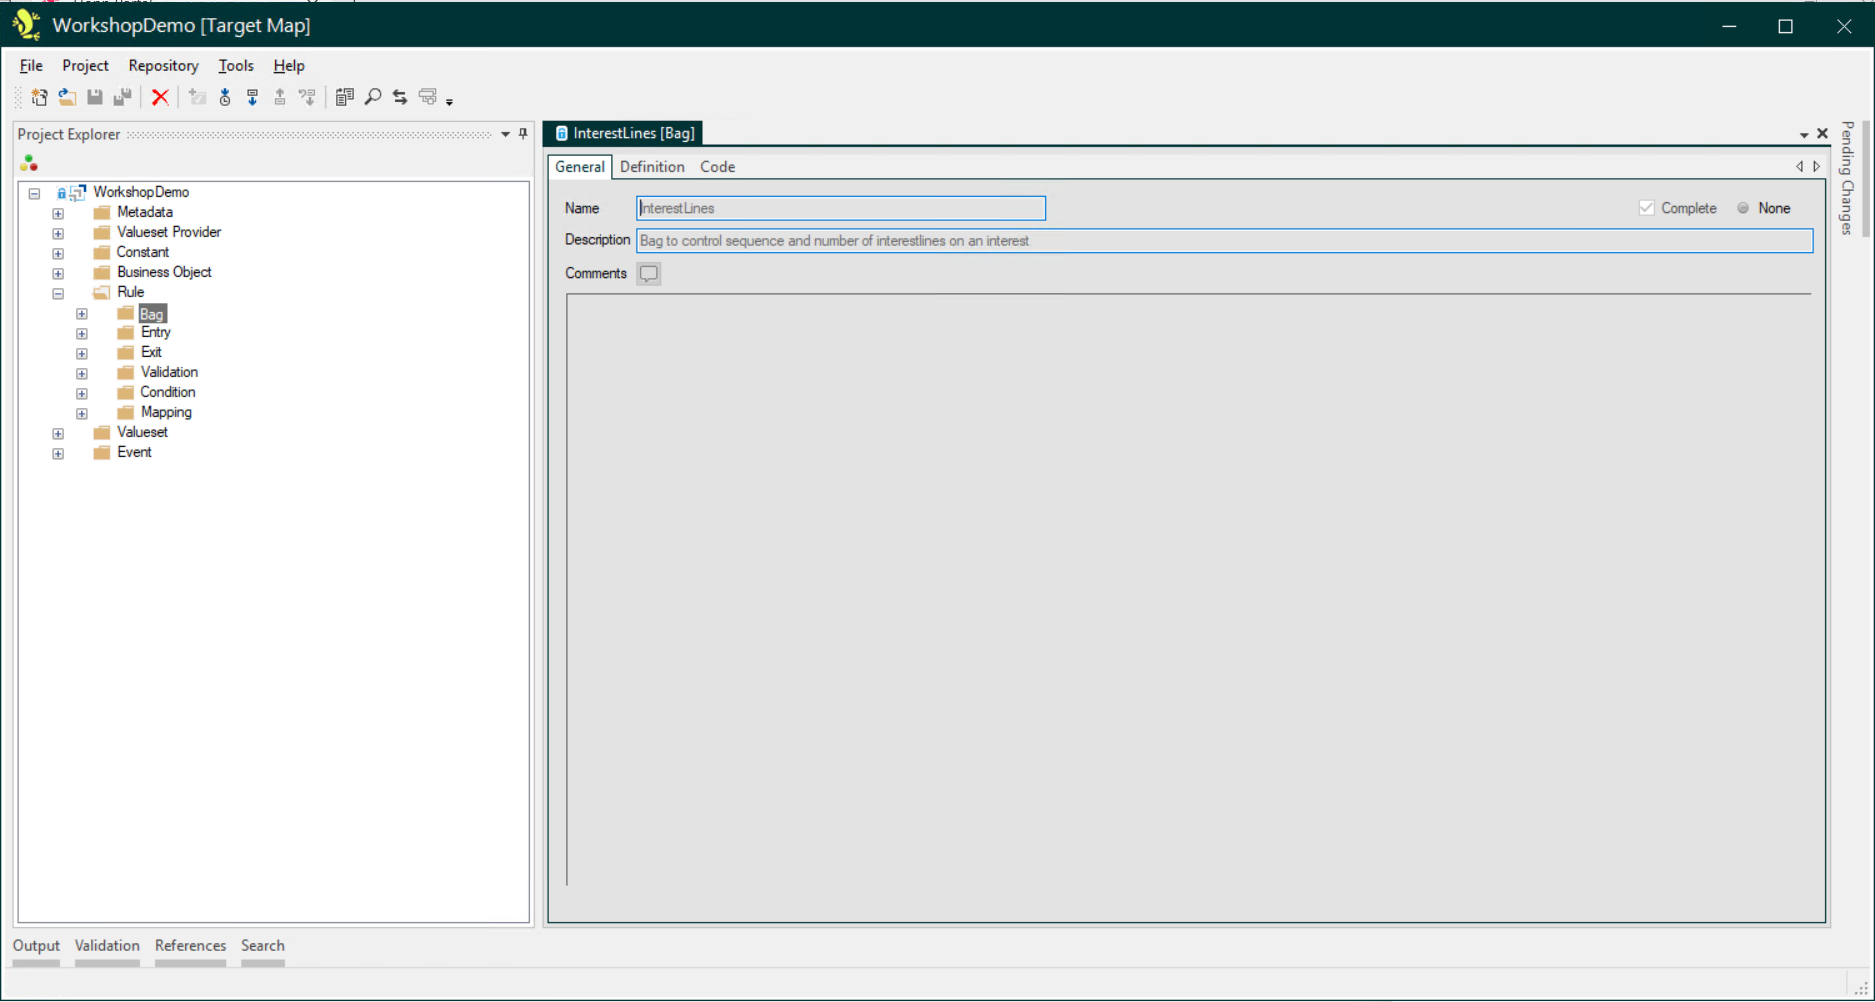Click the swap arrows toolbar icon
The width and height of the screenshot is (1875, 1002).
coord(400,97)
